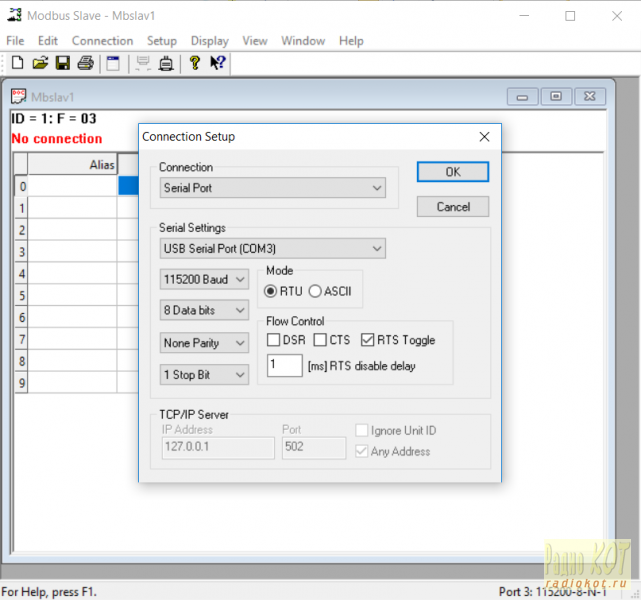Close the Connection Setup dialog
The width and height of the screenshot is (641, 600).
tap(484, 137)
